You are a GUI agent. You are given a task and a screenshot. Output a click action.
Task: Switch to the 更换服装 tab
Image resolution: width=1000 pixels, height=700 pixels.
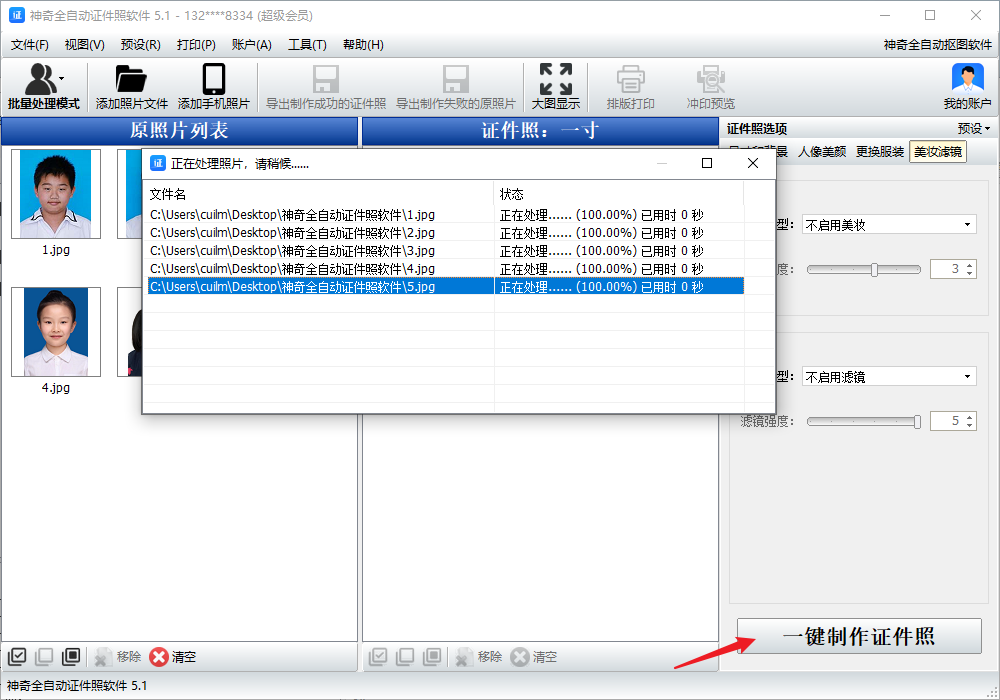[x=880, y=152]
